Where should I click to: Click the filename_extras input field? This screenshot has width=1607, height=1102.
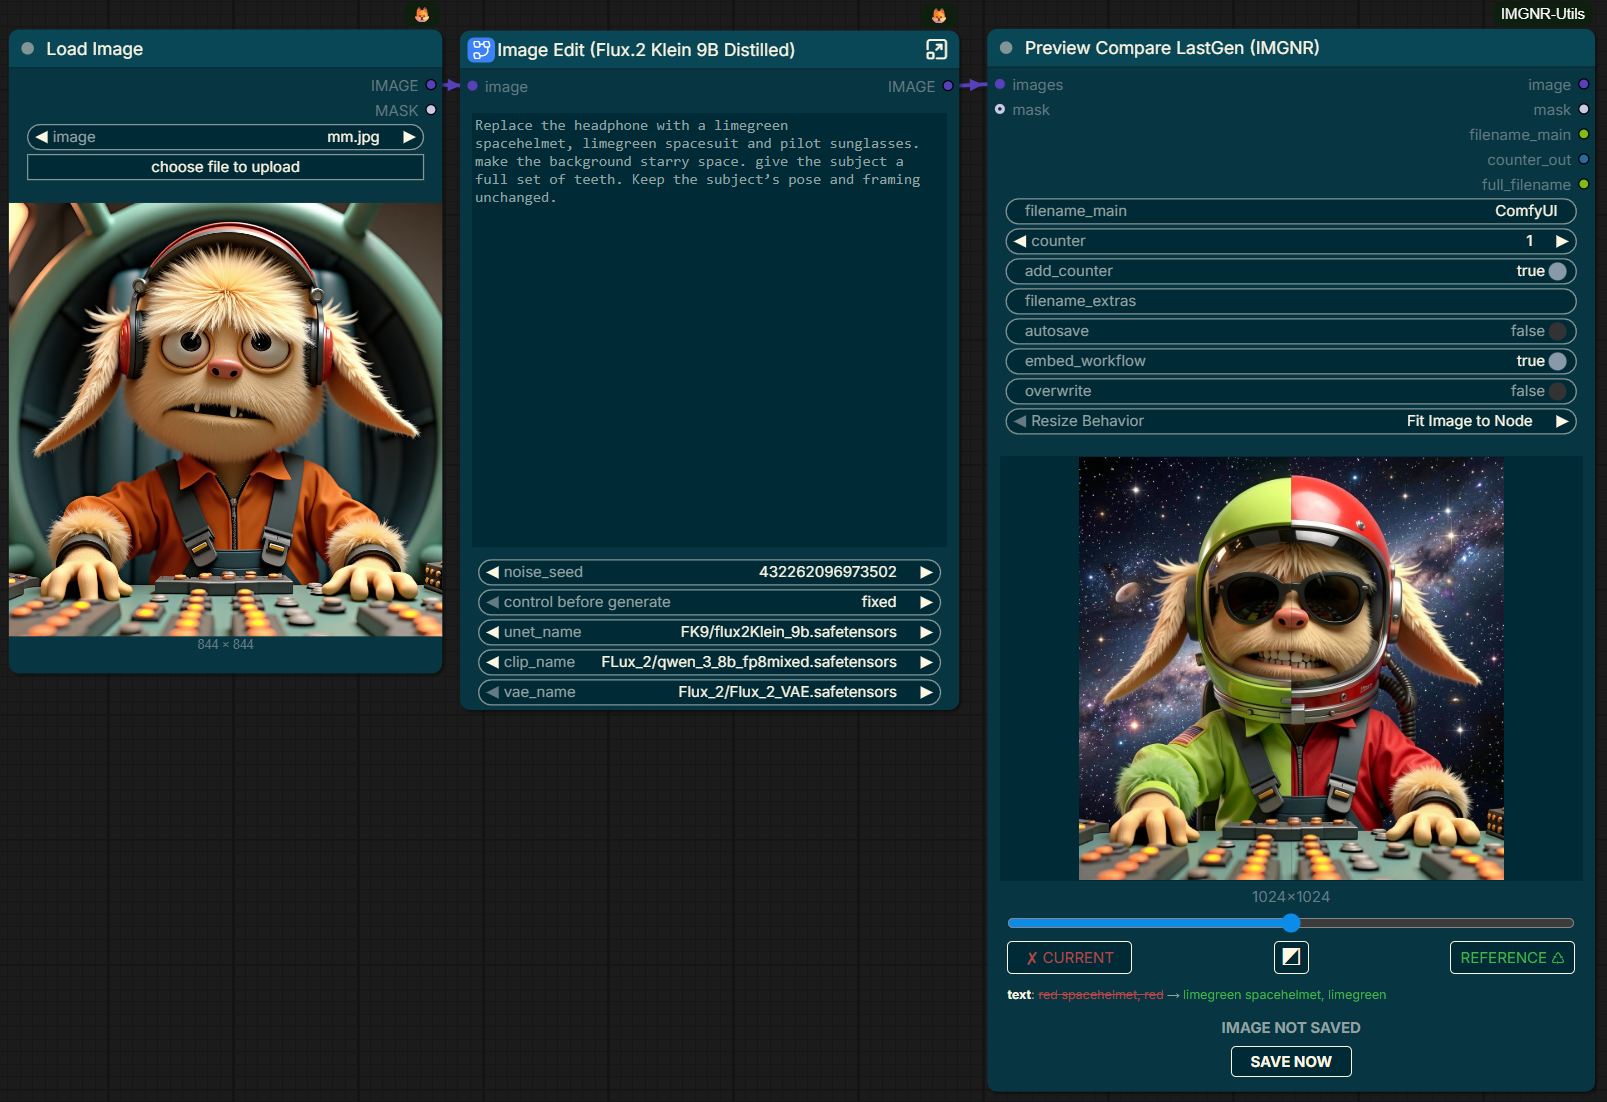pyautogui.click(x=1291, y=301)
